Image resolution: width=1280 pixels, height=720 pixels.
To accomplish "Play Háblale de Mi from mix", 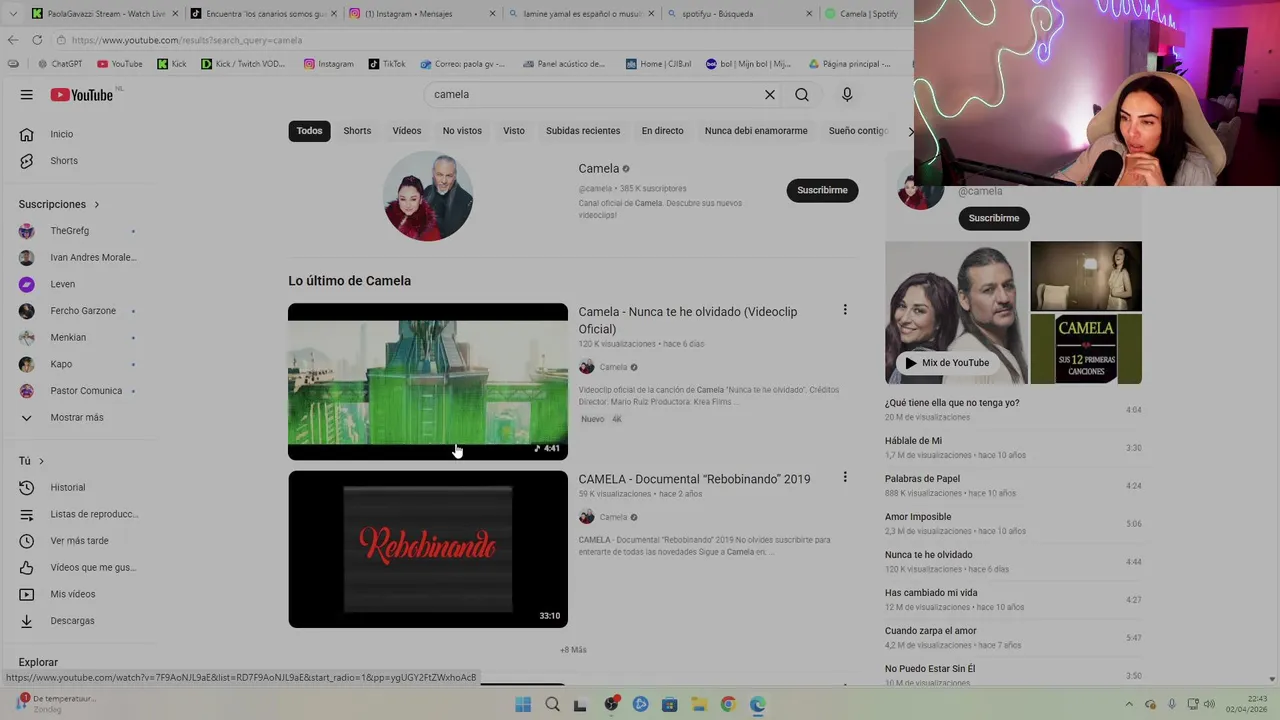I will [1013, 448].
